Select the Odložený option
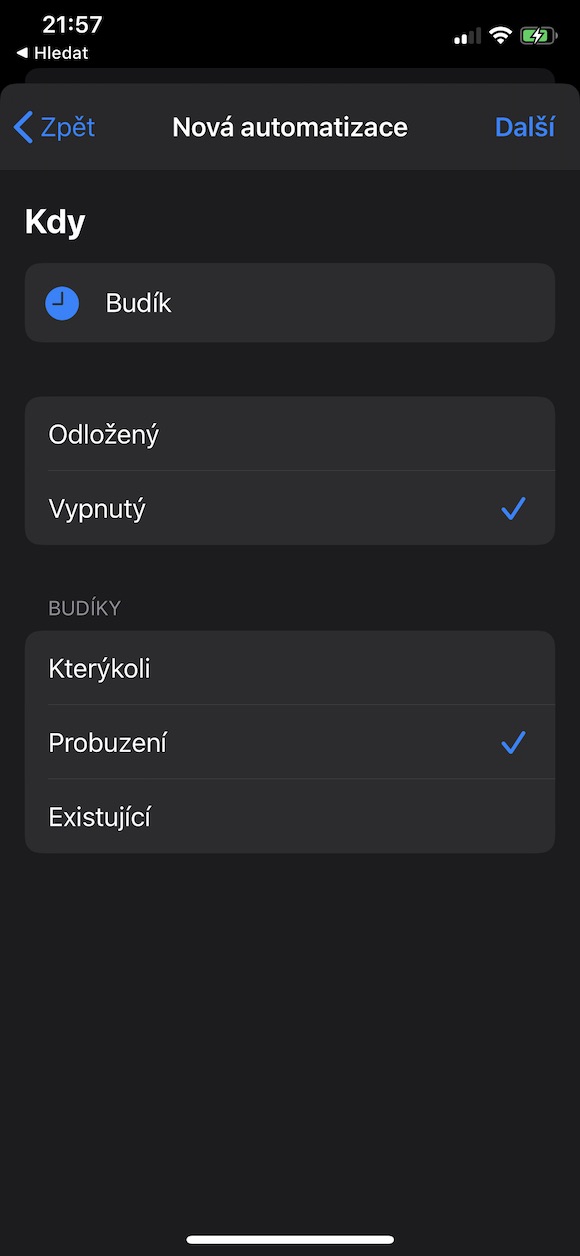This screenshot has height=1256, width=580. click(290, 434)
